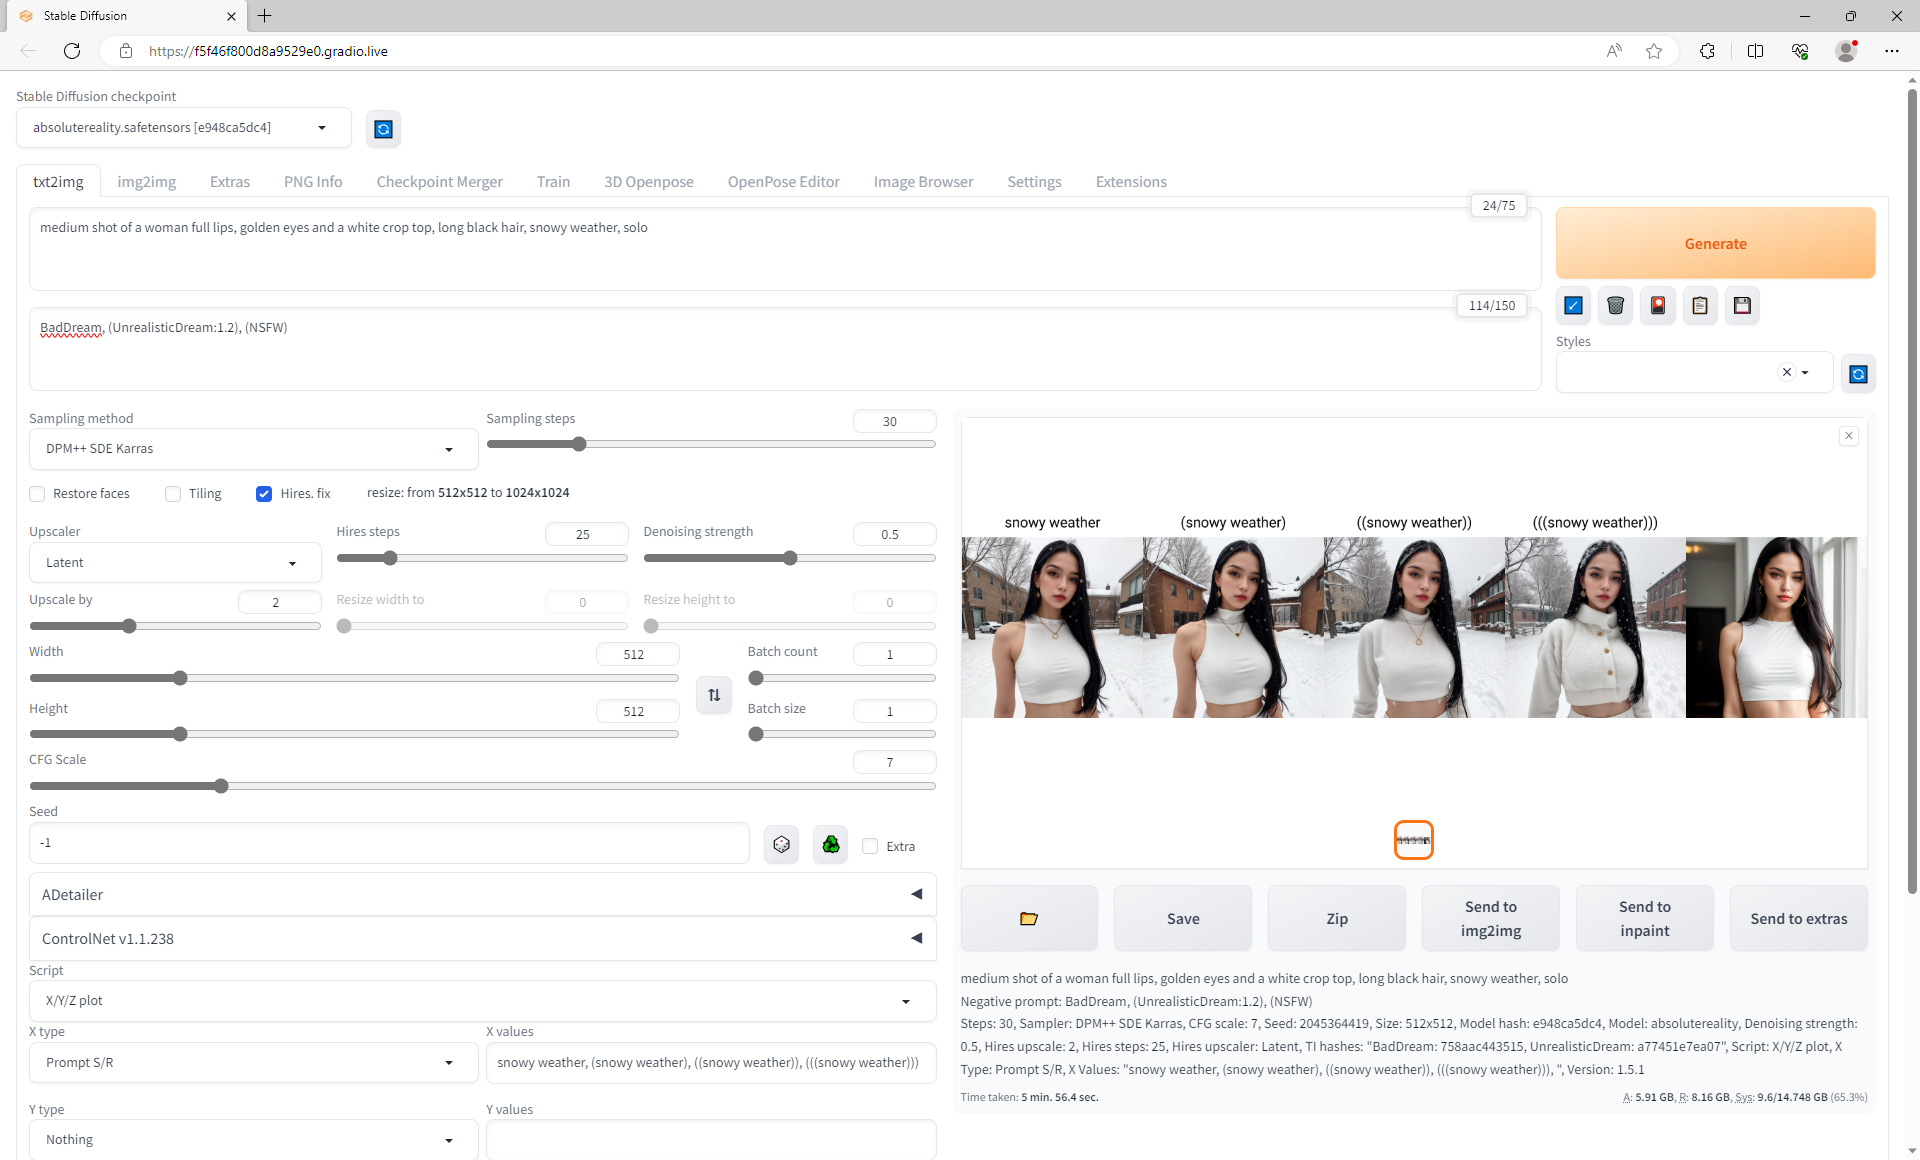Viewport: 1920px width, 1160px height.
Task: Click the floppy disk save style icon
Action: point(1742,306)
